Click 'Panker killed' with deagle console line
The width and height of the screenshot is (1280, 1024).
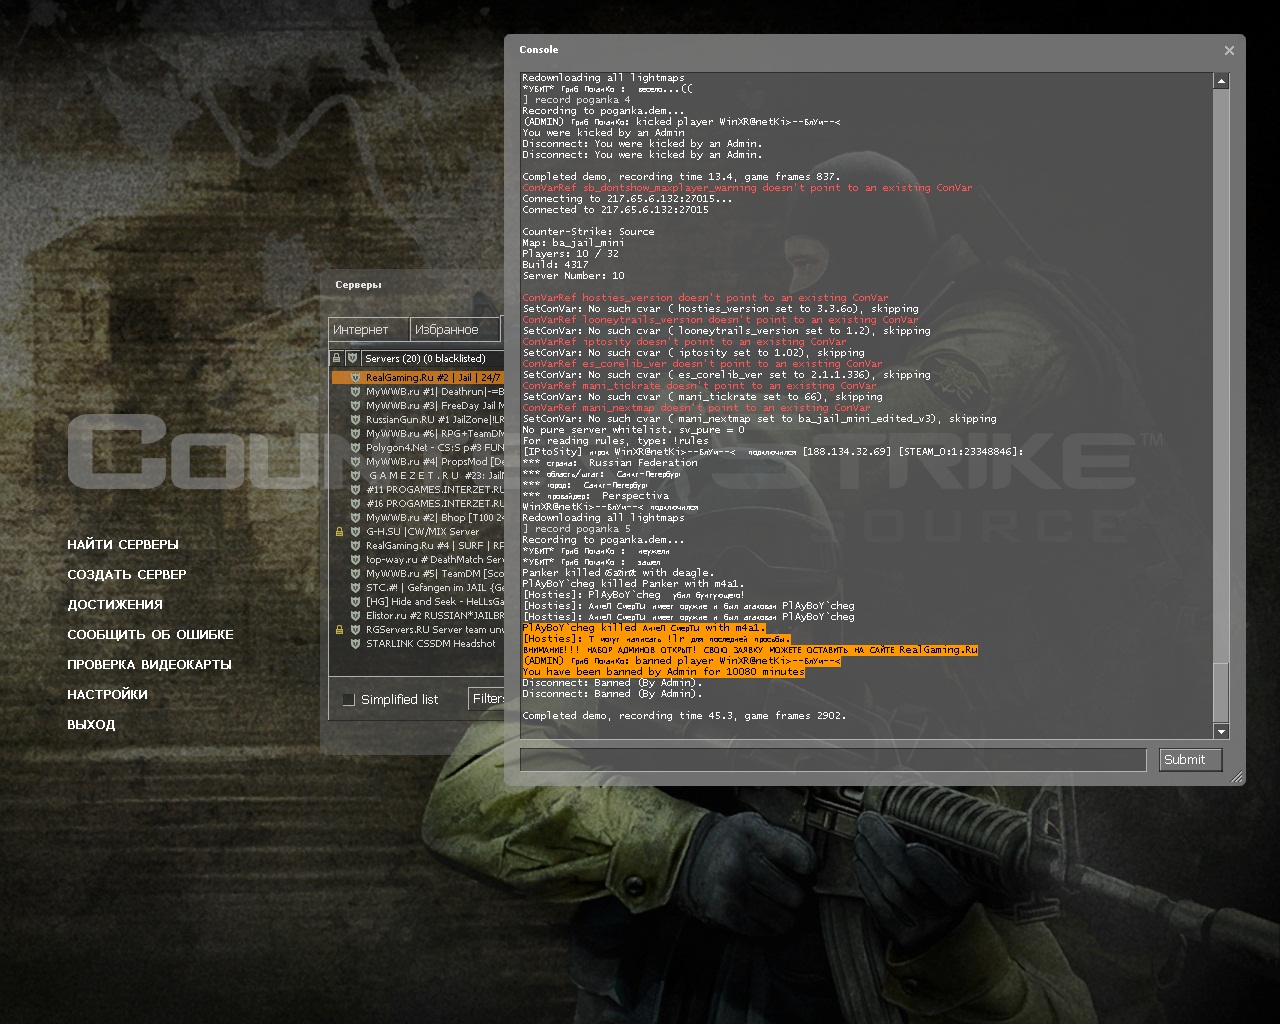618,573
